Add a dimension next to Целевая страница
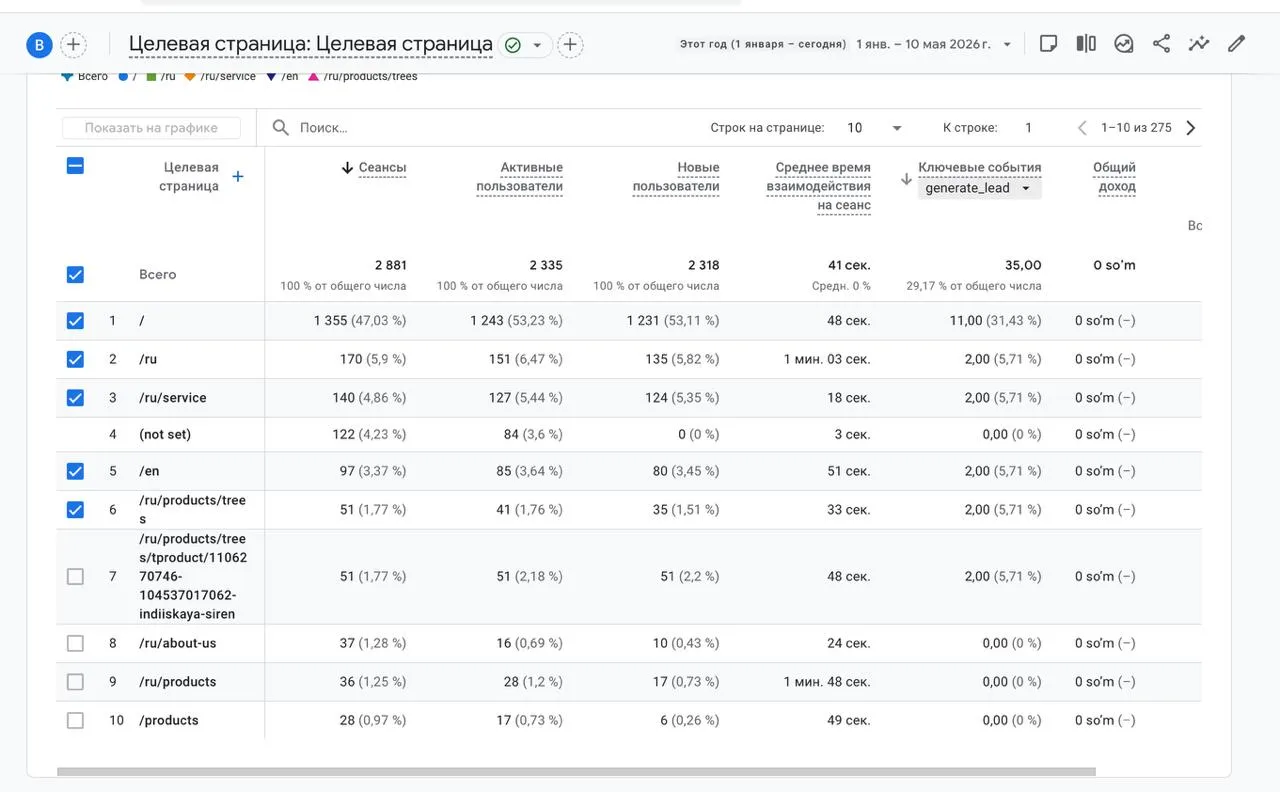 (238, 177)
